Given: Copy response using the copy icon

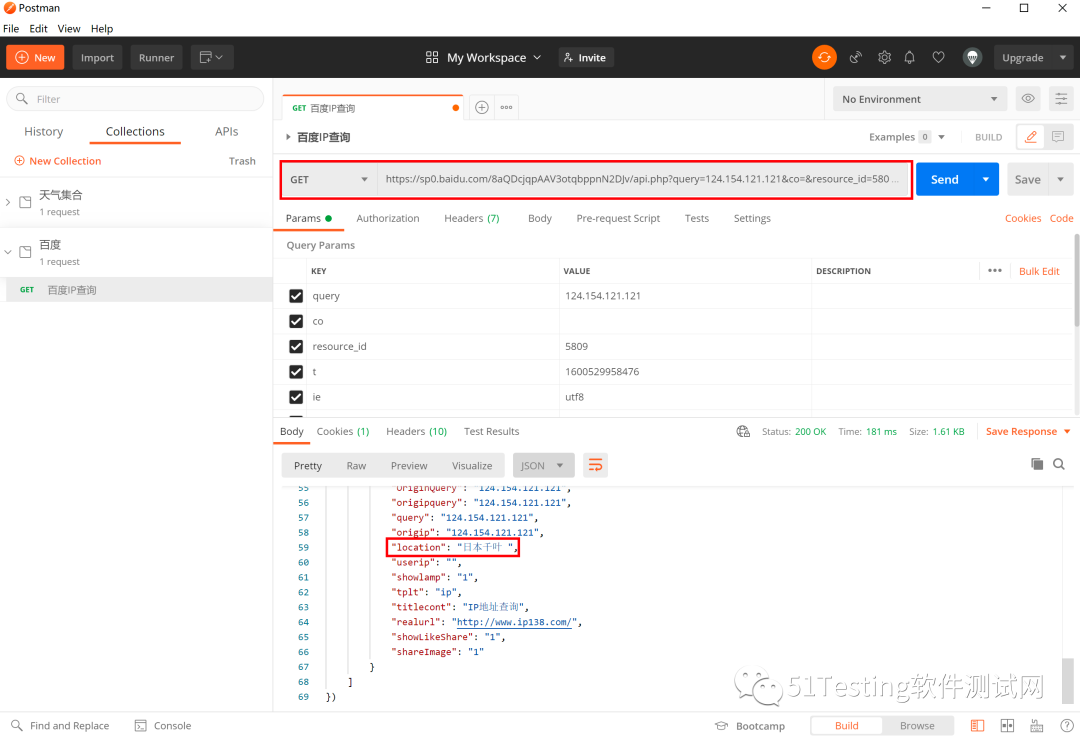Looking at the screenshot, I should [x=1037, y=464].
